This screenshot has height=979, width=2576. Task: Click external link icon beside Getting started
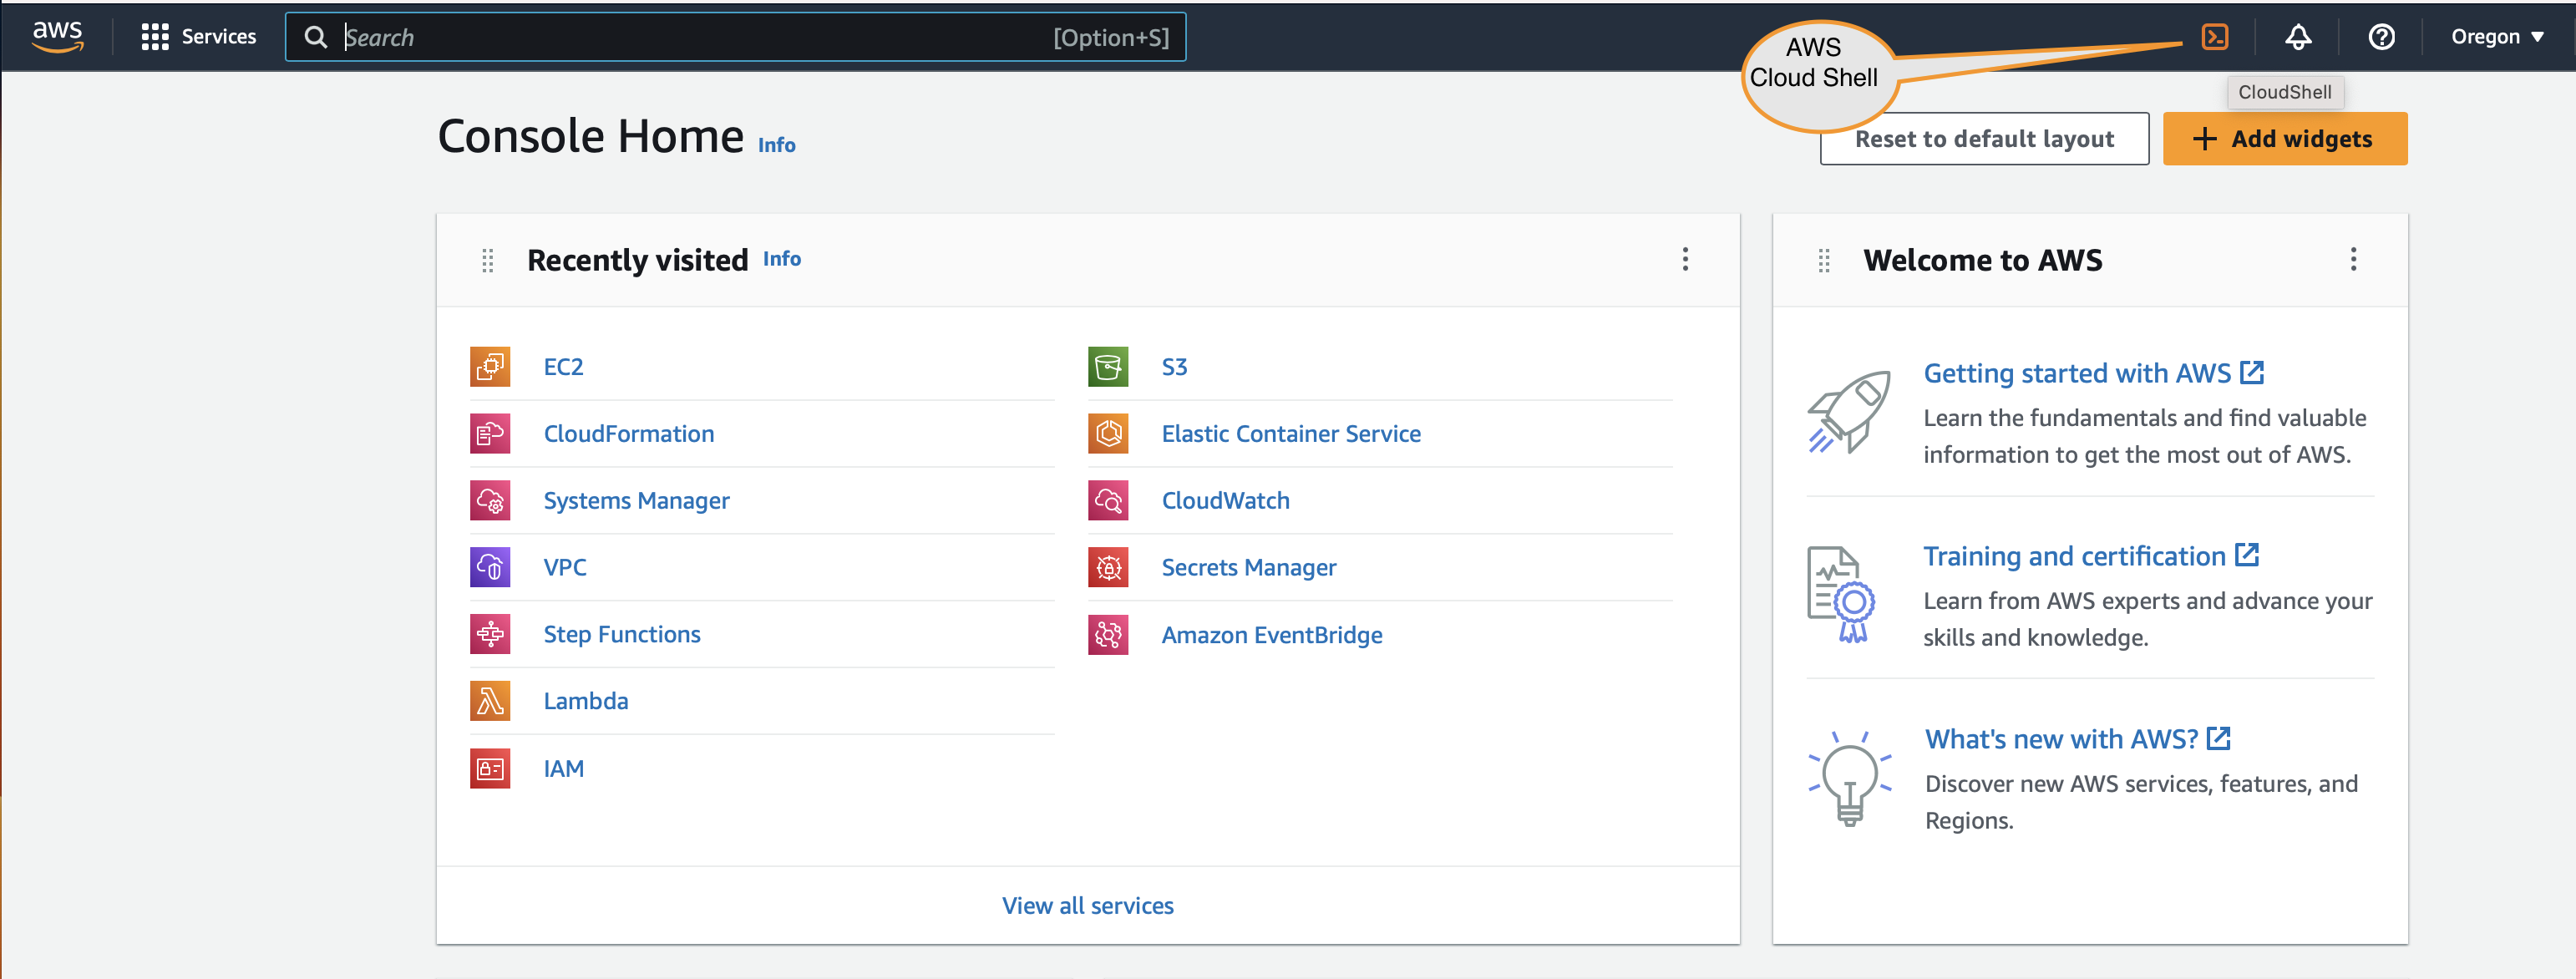point(2252,372)
